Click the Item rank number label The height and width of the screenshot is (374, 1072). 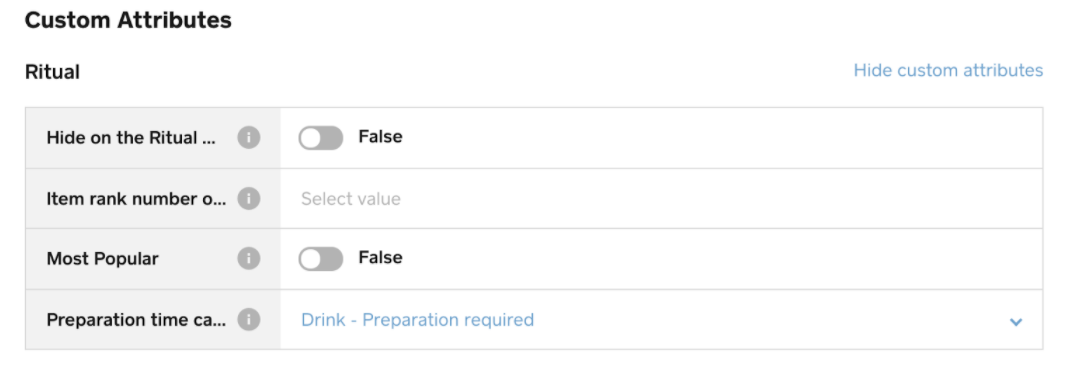(135, 199)
